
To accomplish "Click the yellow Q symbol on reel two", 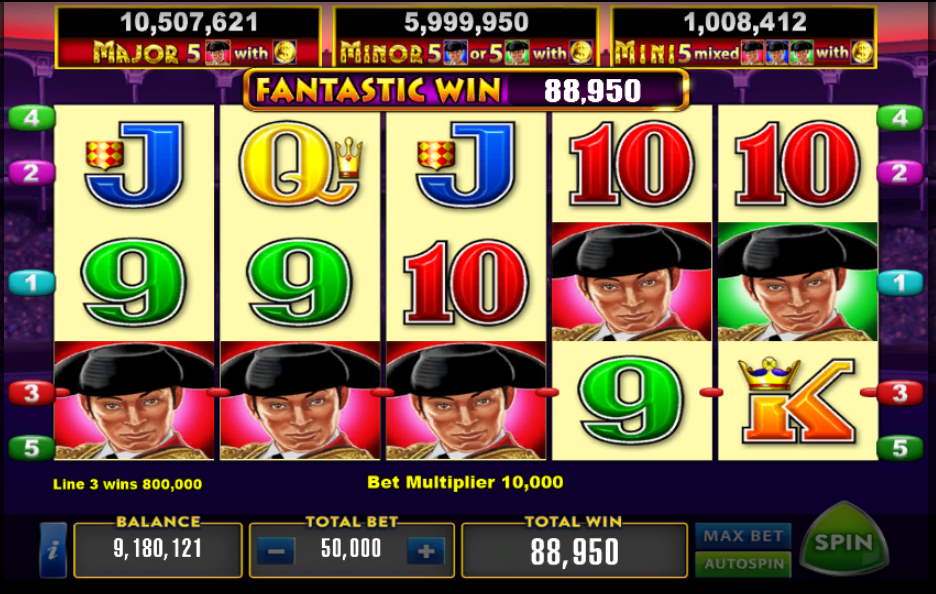I will tap(300, 164).
